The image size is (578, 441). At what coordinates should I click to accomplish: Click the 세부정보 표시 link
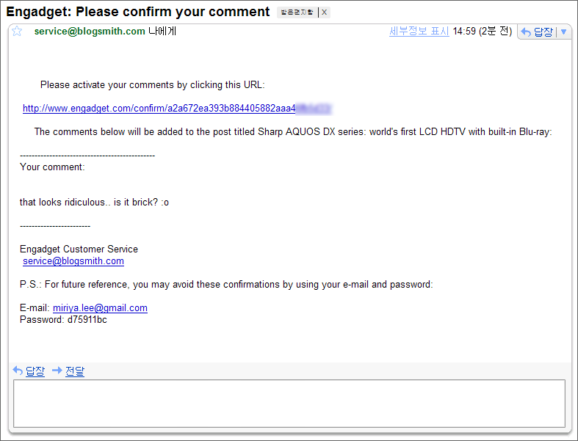click(419, 31)
